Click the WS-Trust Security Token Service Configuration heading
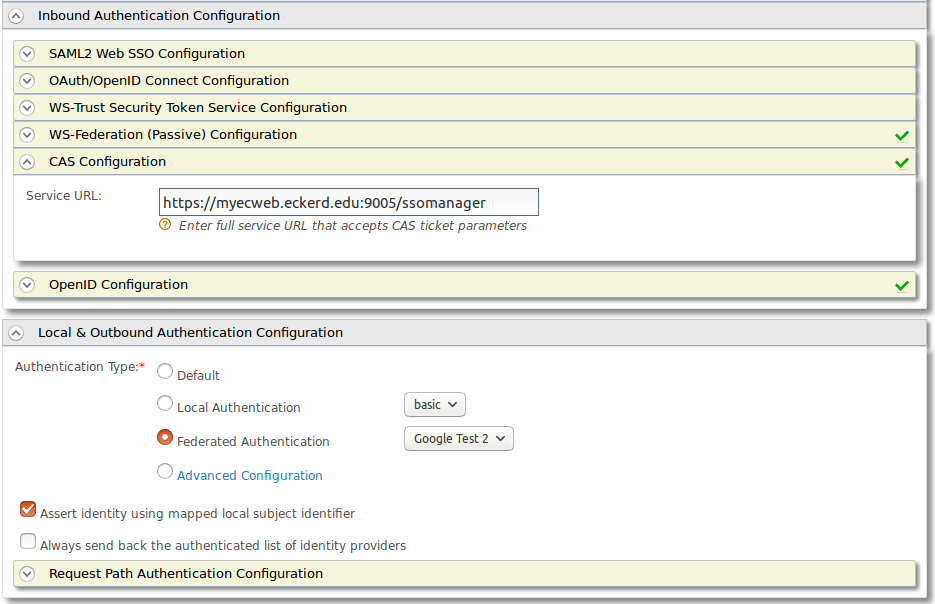 [x=198, y=108]
